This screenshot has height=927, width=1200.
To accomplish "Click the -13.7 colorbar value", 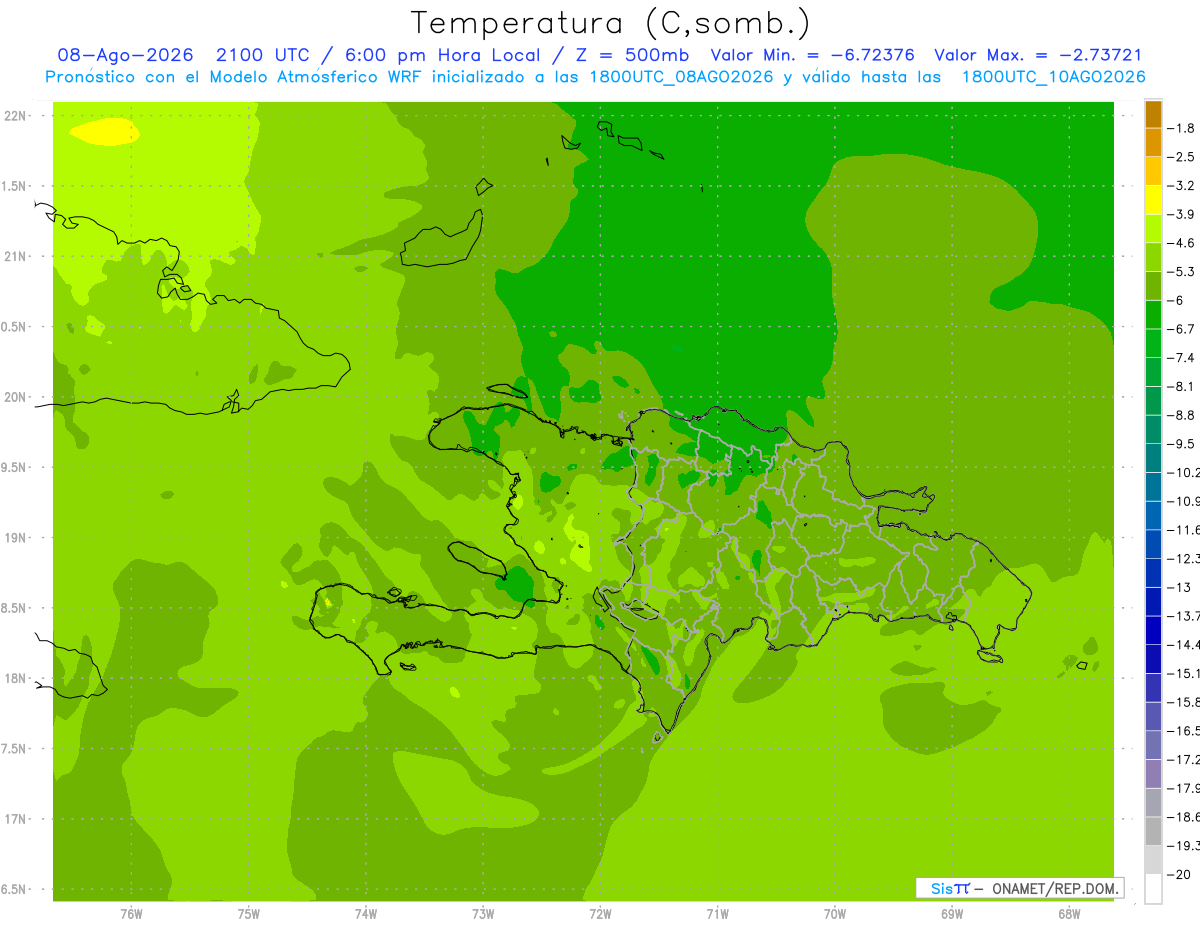I will [1184, 615].
